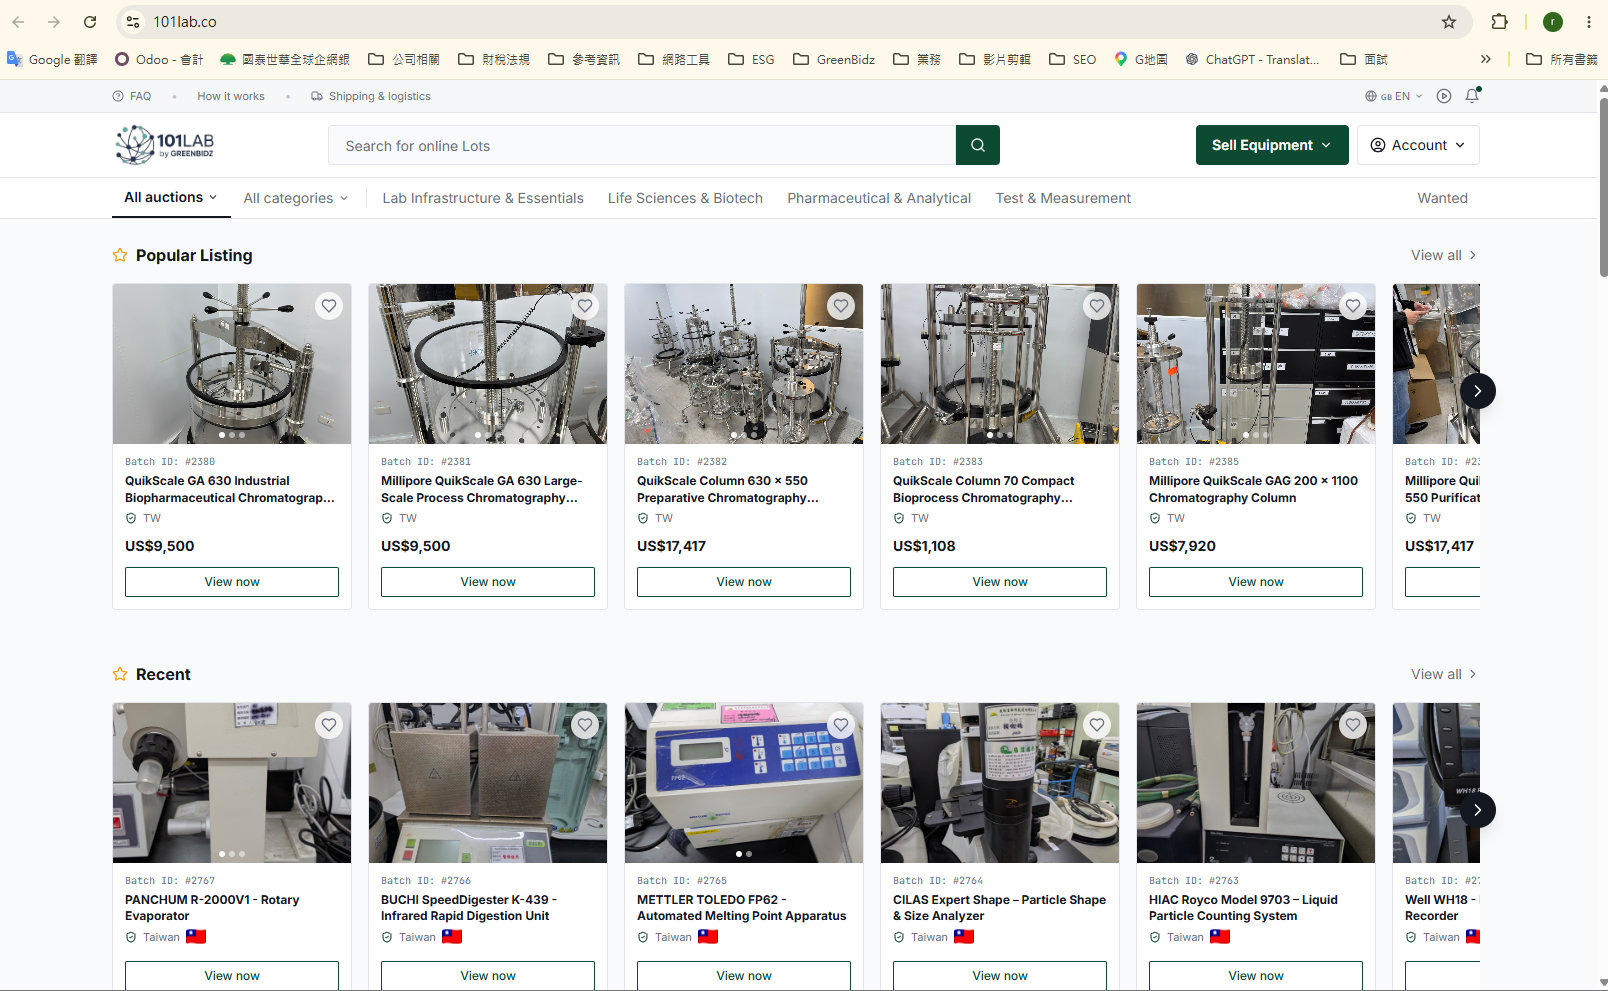The height and width of the screenshot is (991, 1608).
Task: Click View now for BUCHI SpeedDigester K-439
Action: tap(488, 975)
